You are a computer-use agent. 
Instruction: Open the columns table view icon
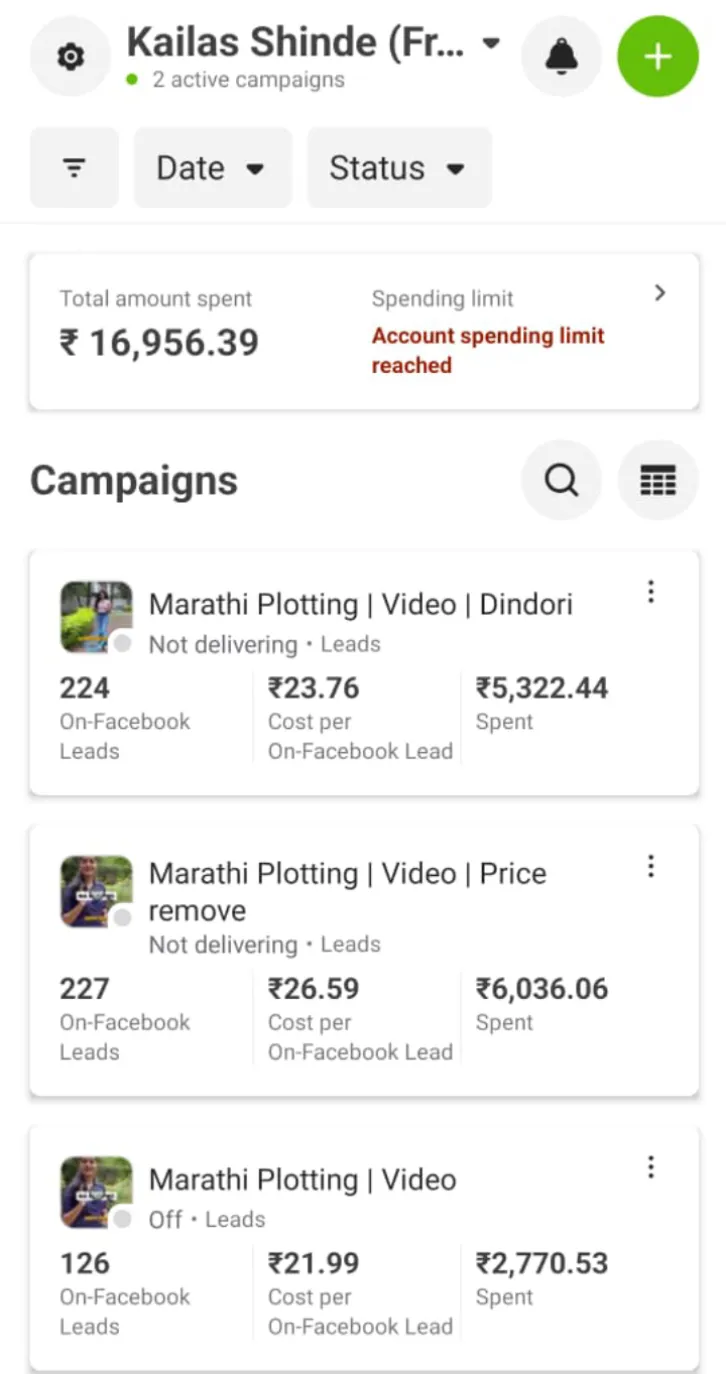click(658, 481)
